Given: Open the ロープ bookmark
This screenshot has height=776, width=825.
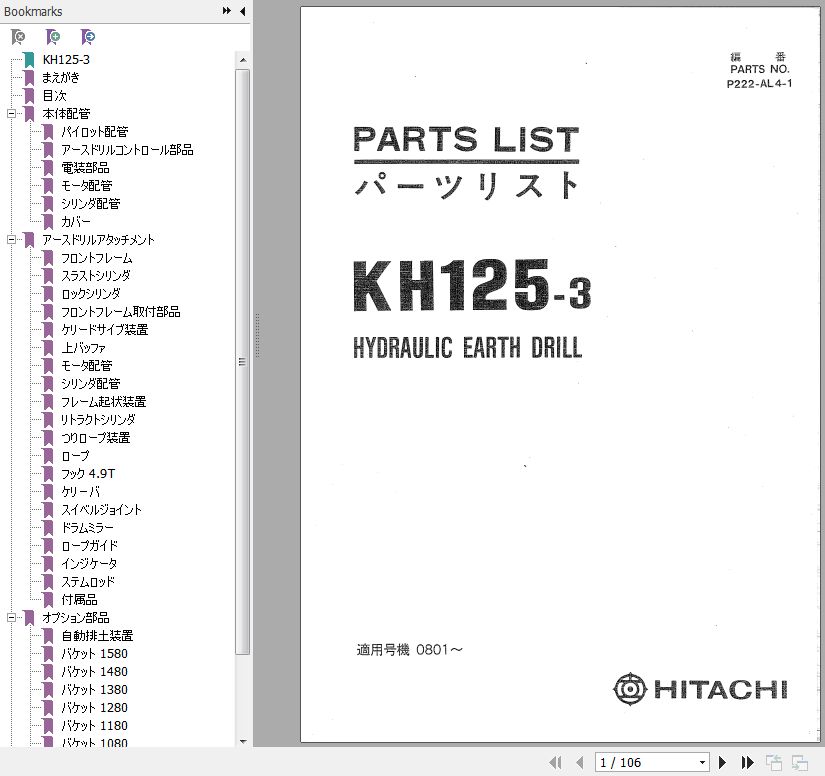Looking at the screenshot, I should tap(75, 456).
